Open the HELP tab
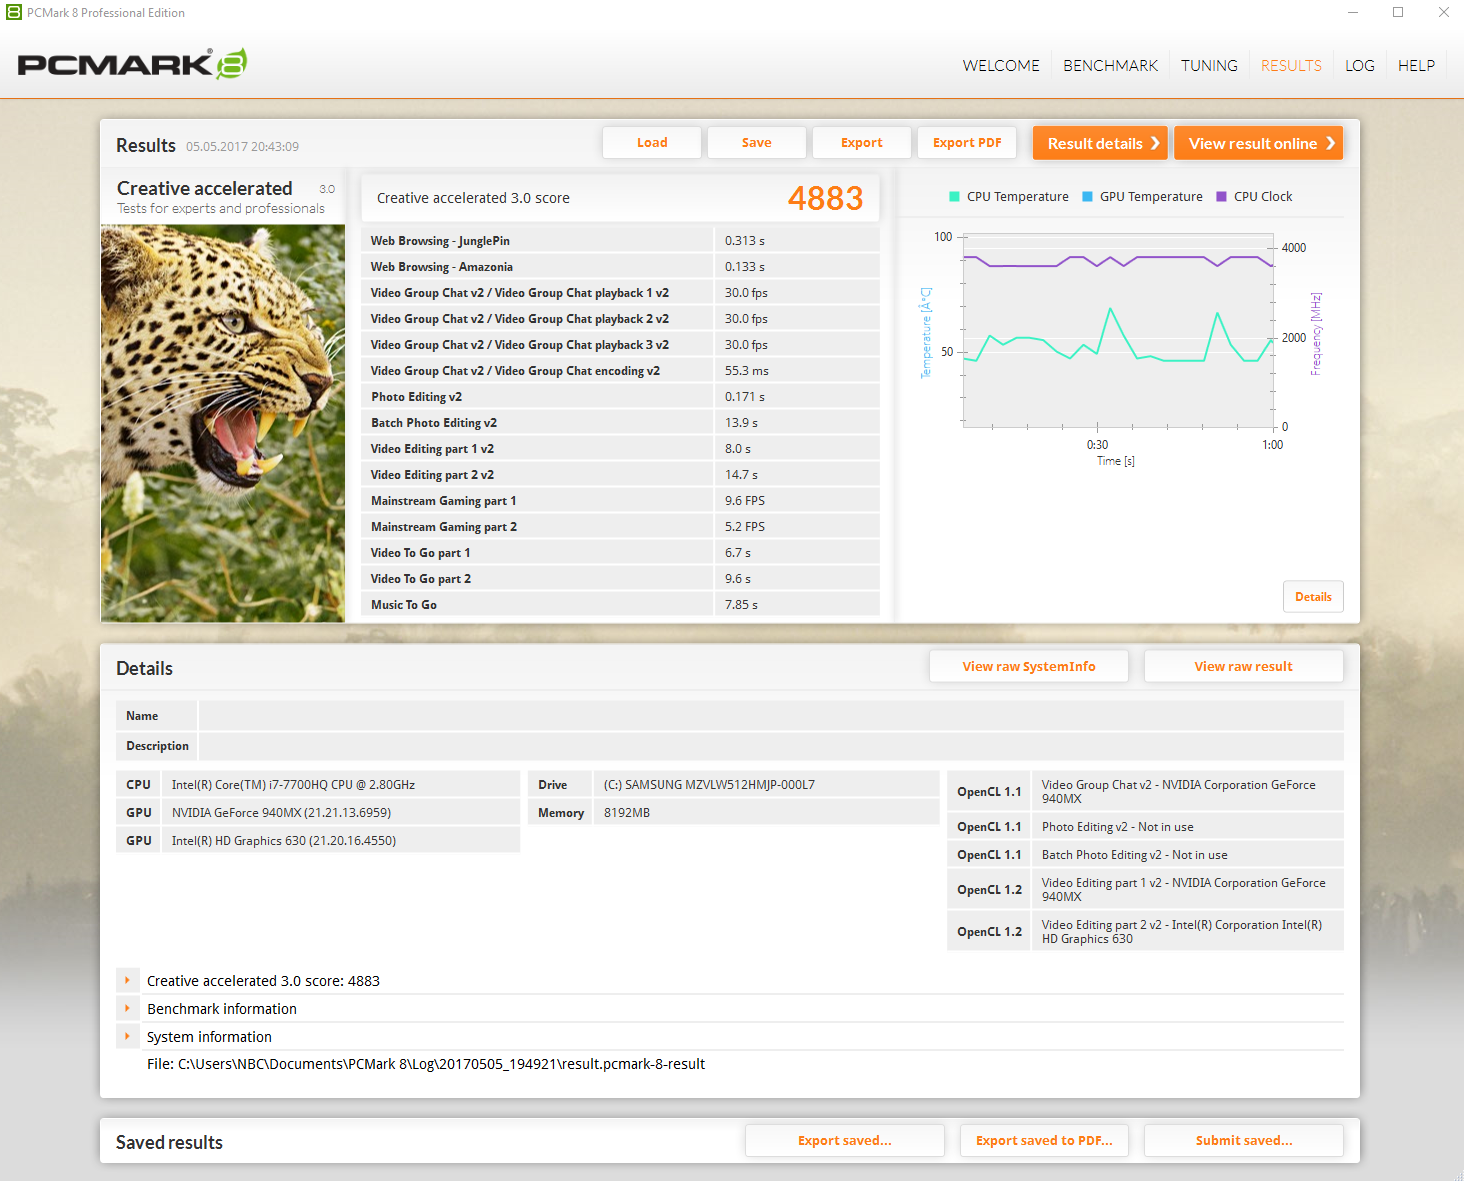 pyautogui.click(x=1416, y=66)
